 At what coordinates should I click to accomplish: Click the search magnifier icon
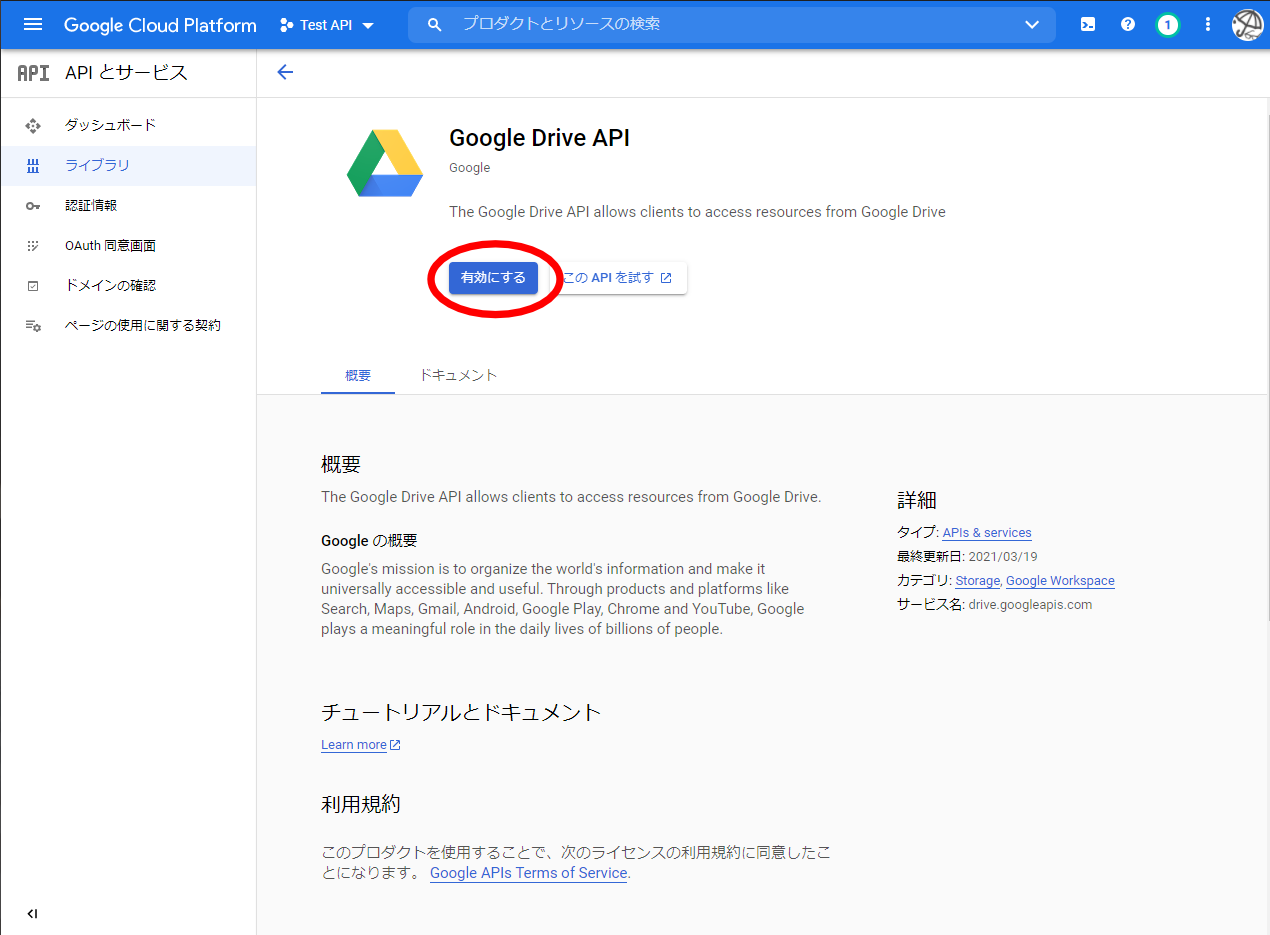tap(434, 25)
